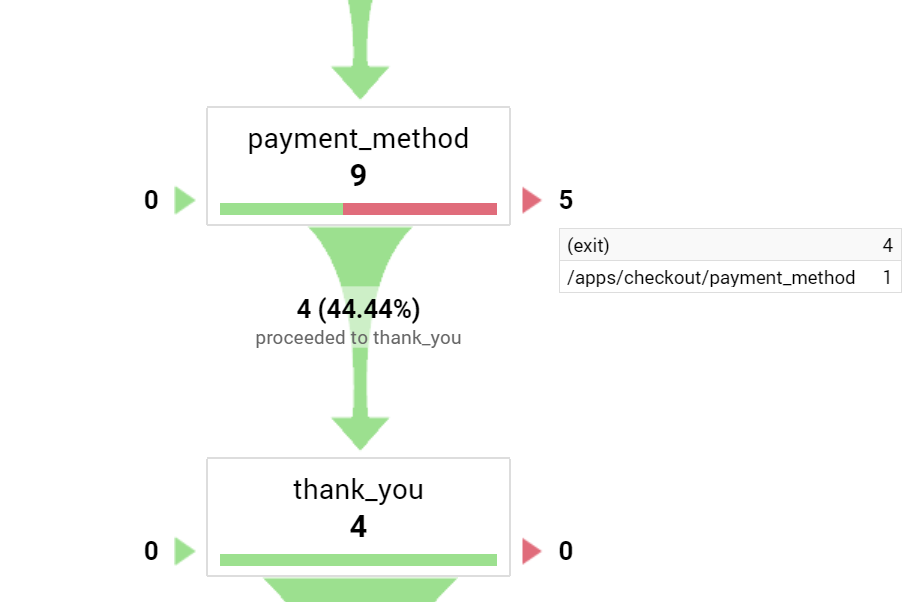Click green portion of payment_method bar
Screen dimensions: 909x602
[281, 209]
